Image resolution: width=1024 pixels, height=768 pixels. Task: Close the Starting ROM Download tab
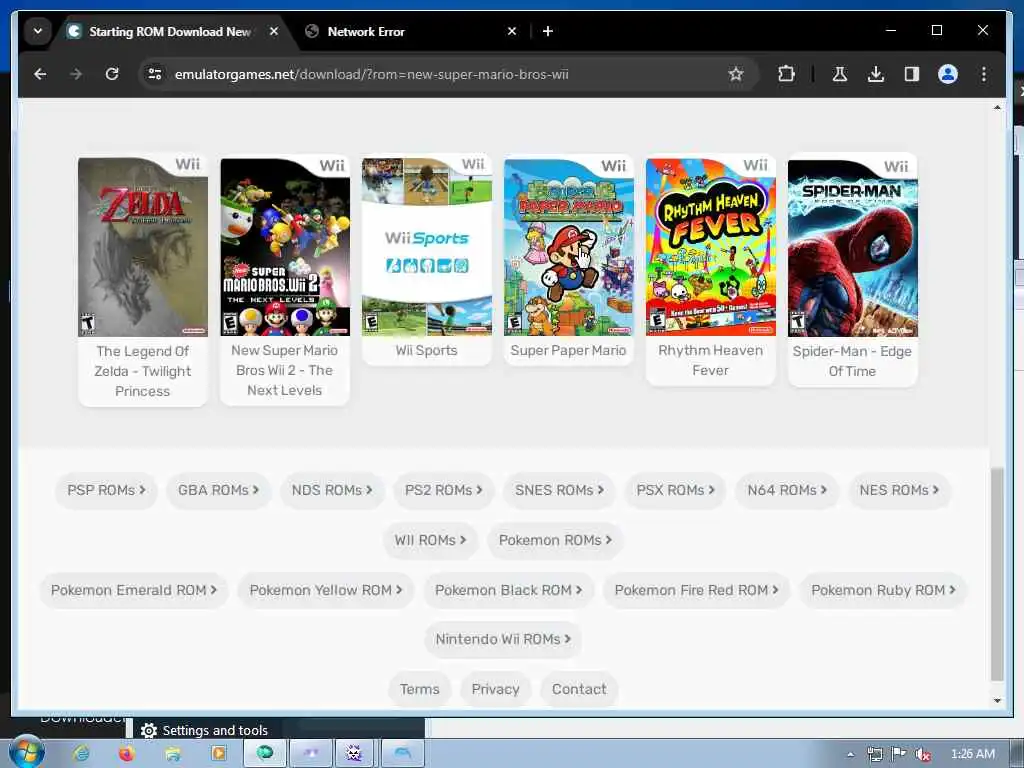tap(274, 31)
